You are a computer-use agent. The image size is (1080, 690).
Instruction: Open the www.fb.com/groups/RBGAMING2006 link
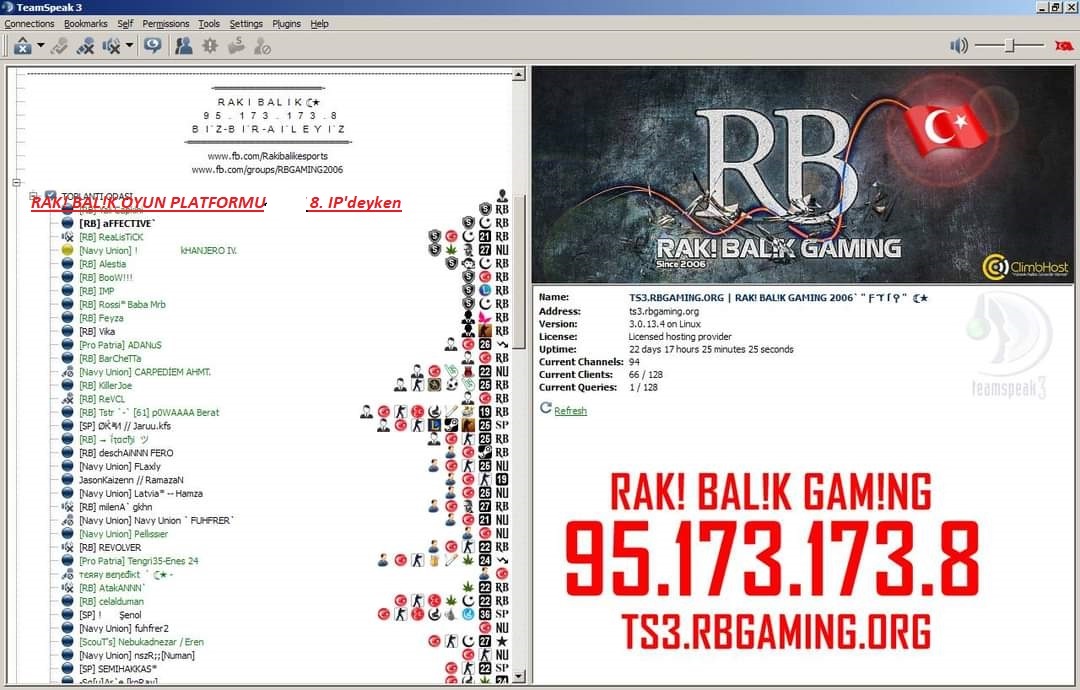[x=267, y=169]
